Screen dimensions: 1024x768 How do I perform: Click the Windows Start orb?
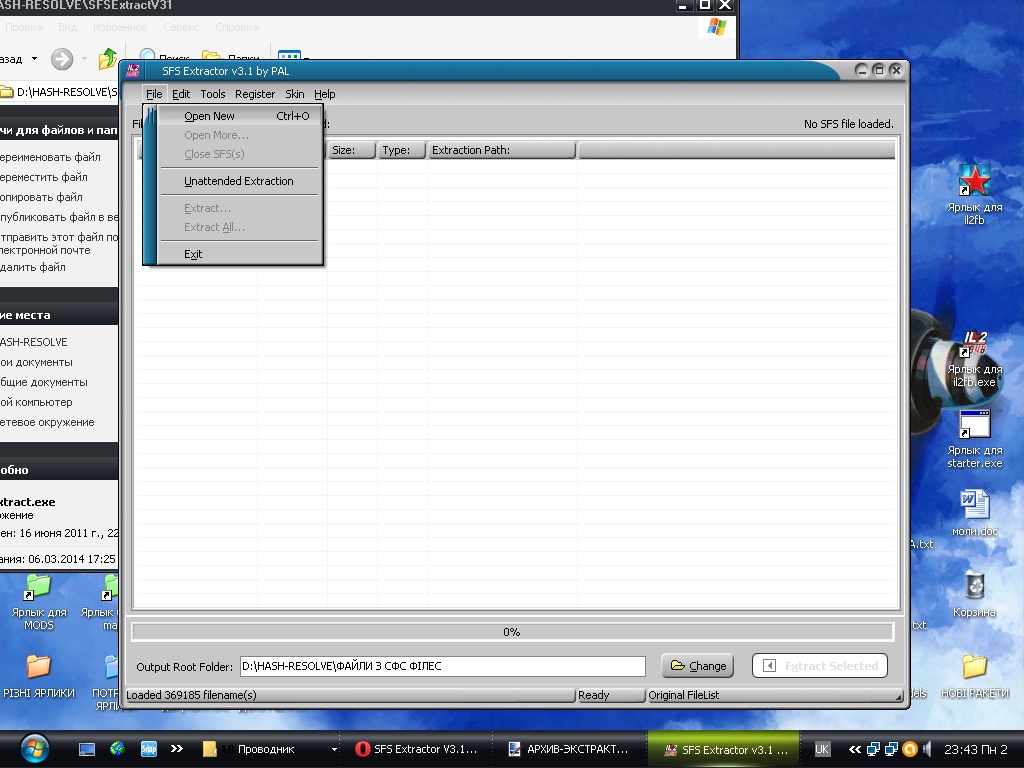(33, 748)
